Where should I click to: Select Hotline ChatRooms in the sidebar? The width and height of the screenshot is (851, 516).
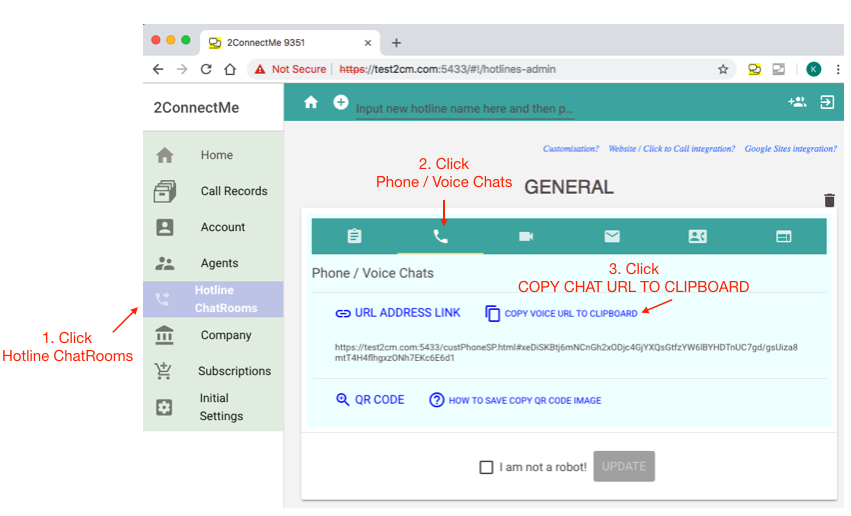213,299
